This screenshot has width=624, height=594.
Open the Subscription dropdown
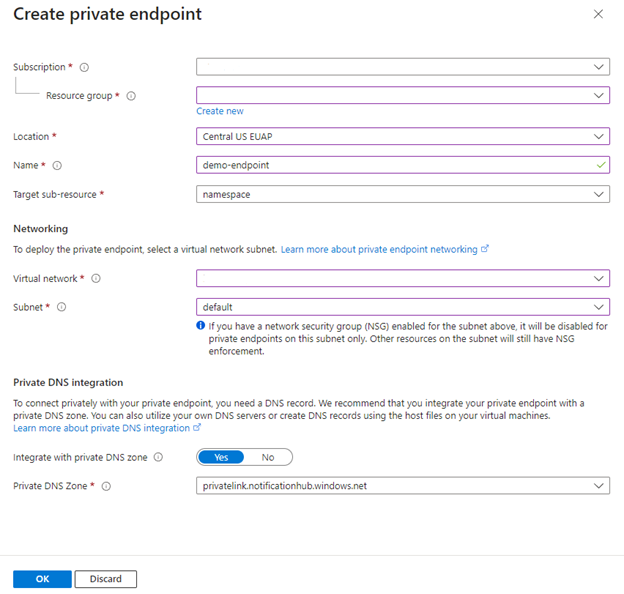402,67
